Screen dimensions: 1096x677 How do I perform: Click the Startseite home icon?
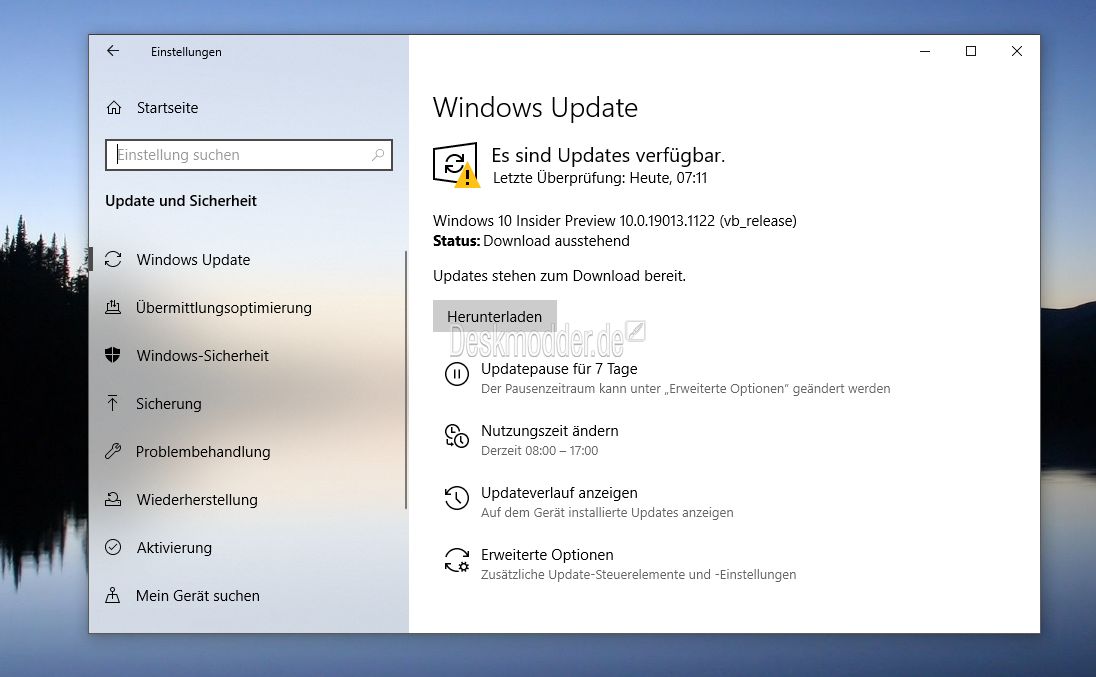pos(114,108)
